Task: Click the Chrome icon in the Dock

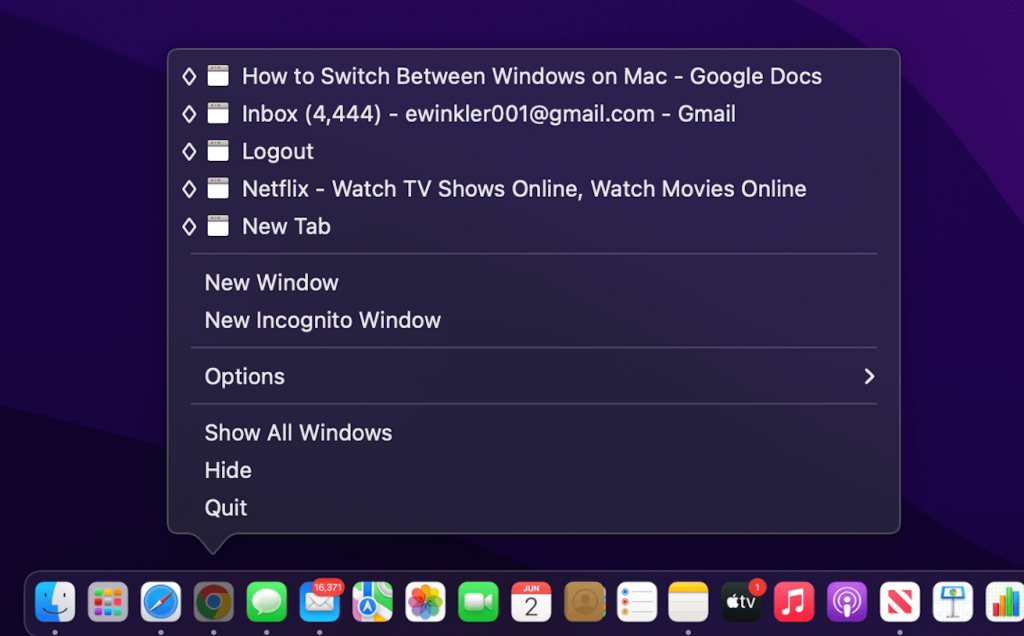Action: 214,601
